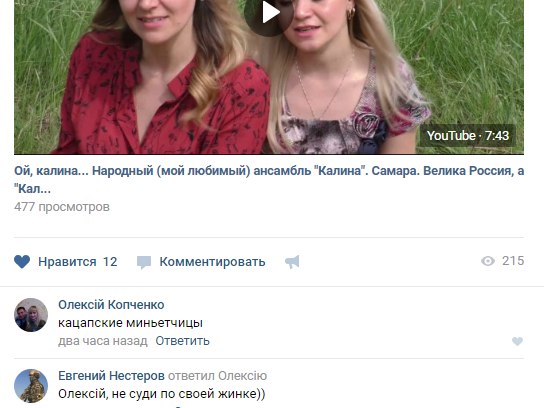This screenshot has width=544, height=408.
Task: Click the Комментировать button
Action: (212, 262)
